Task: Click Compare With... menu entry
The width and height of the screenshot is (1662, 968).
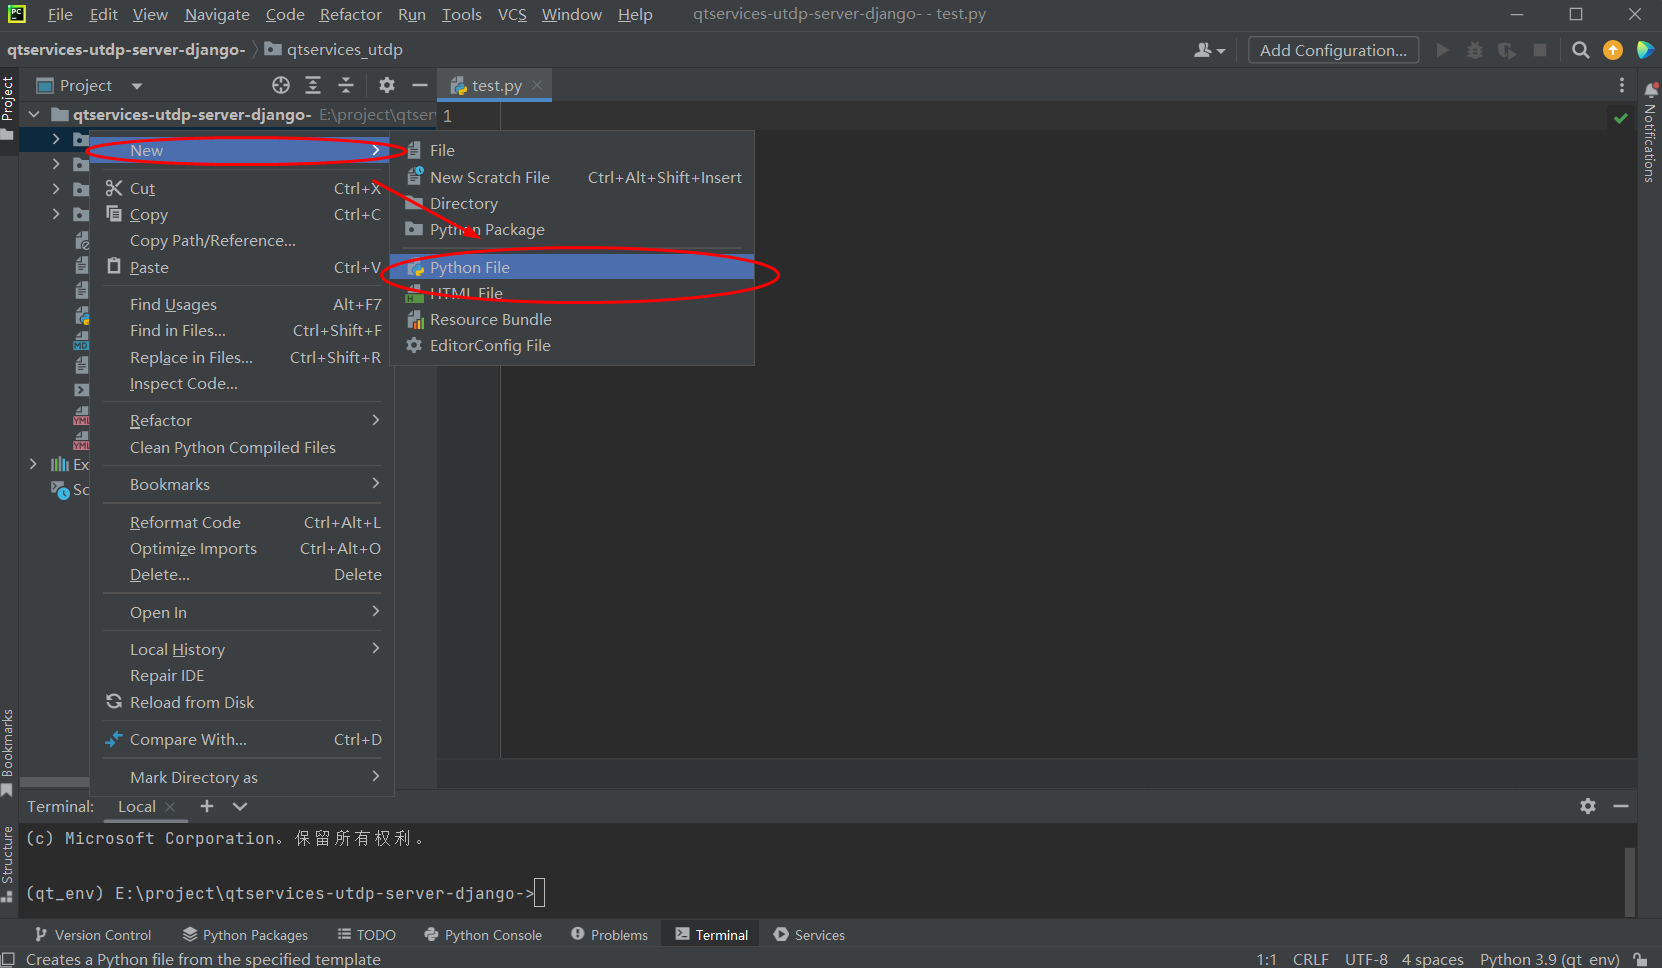Action: pos(243,739)
